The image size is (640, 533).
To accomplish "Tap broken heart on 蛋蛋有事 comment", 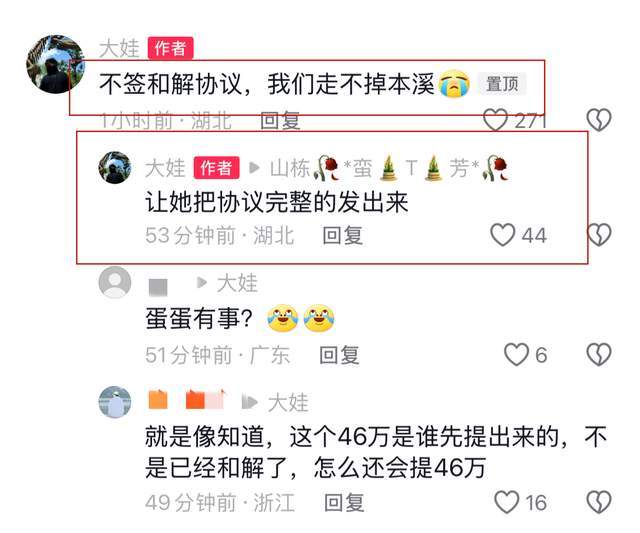I will [x=599, y=354].
